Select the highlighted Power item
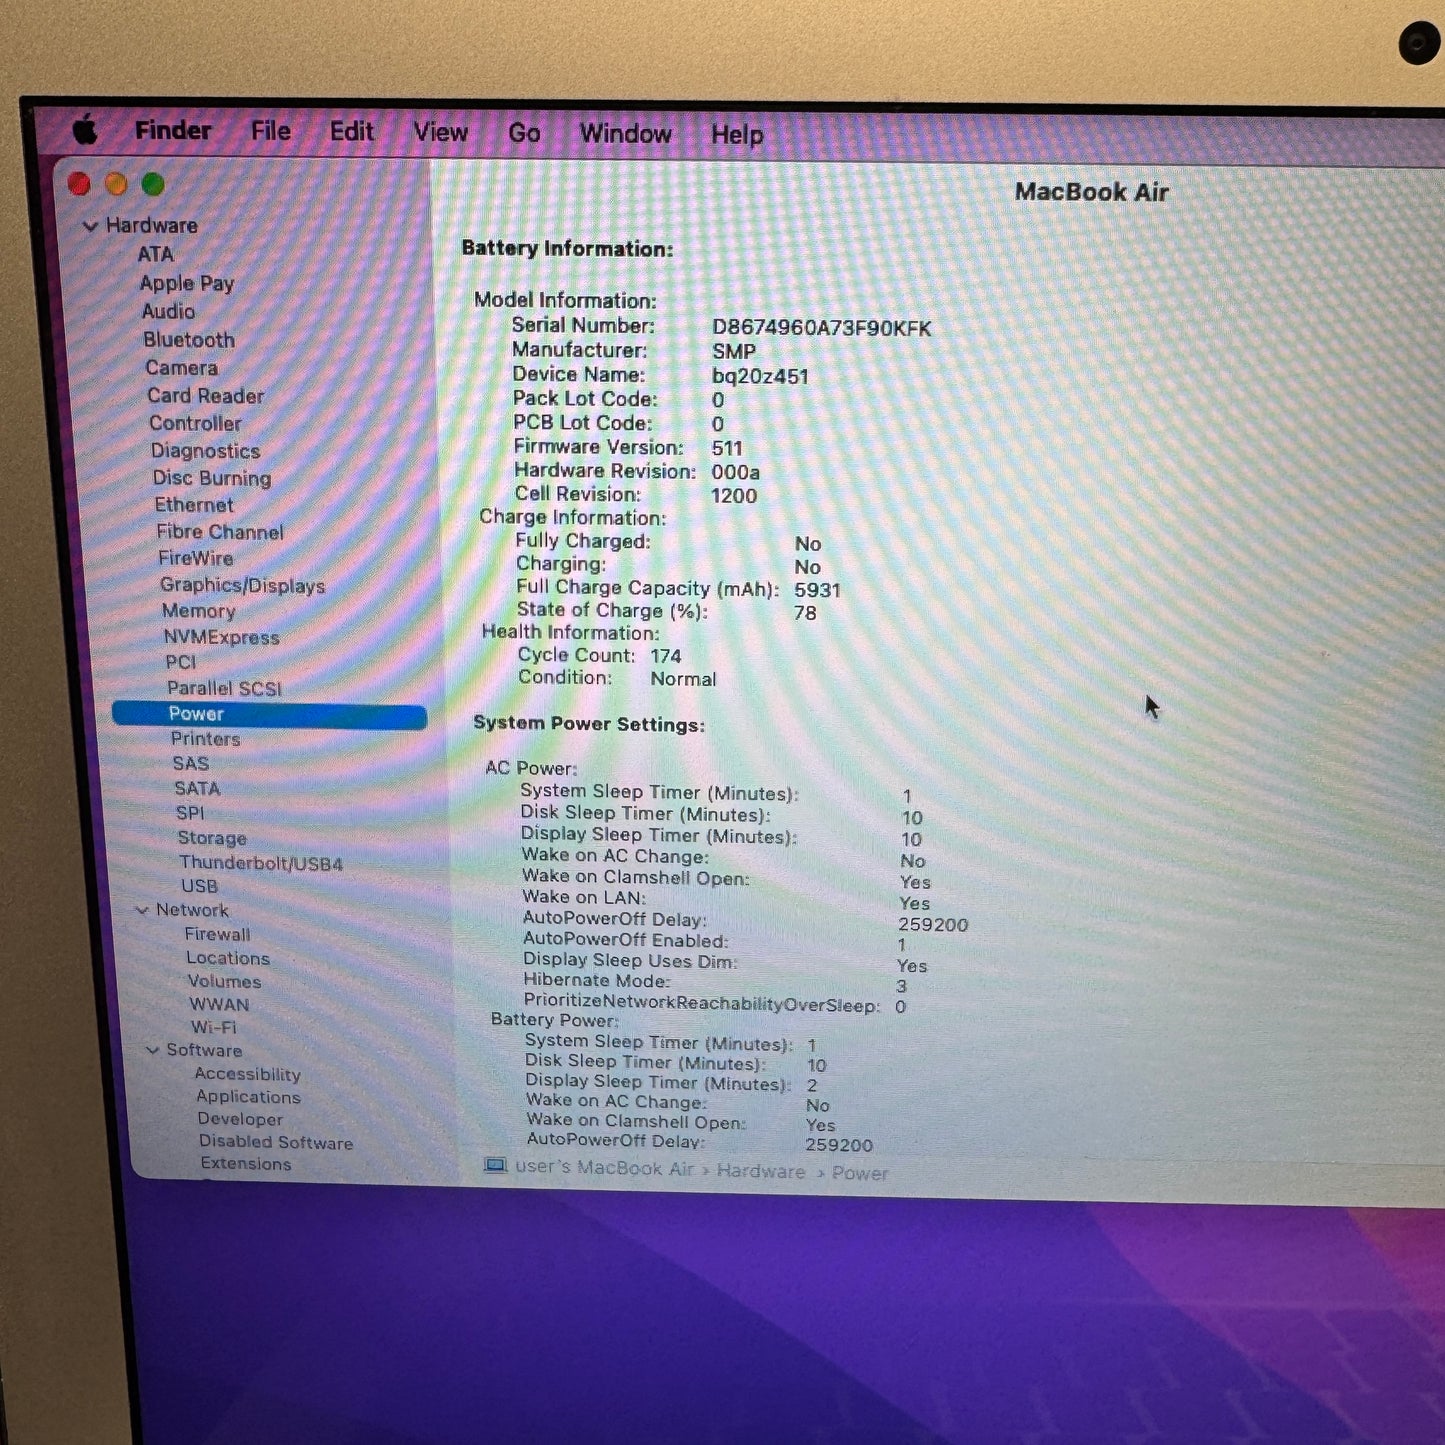 point(269,714)
